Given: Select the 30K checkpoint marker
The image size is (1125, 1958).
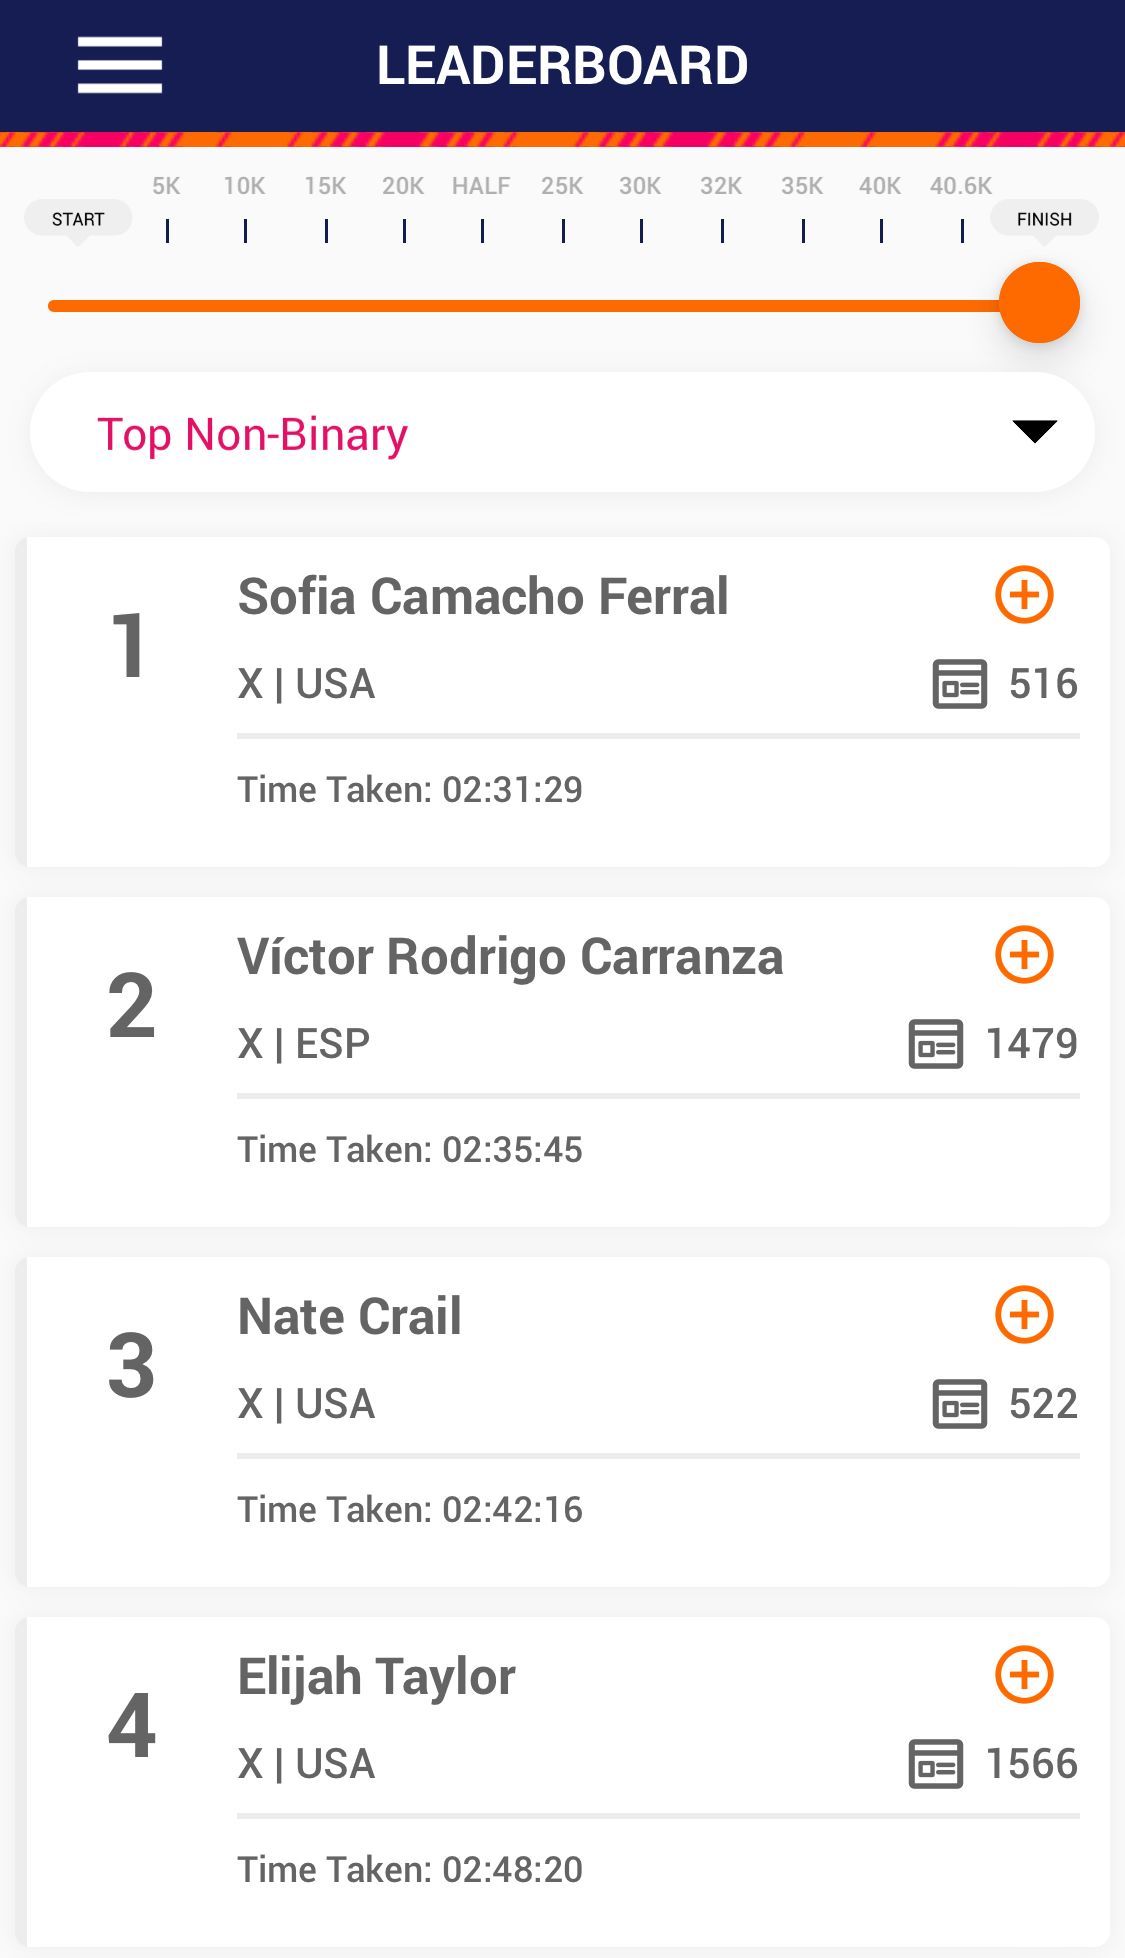Looking at the screenshot, I should point(640,208).
